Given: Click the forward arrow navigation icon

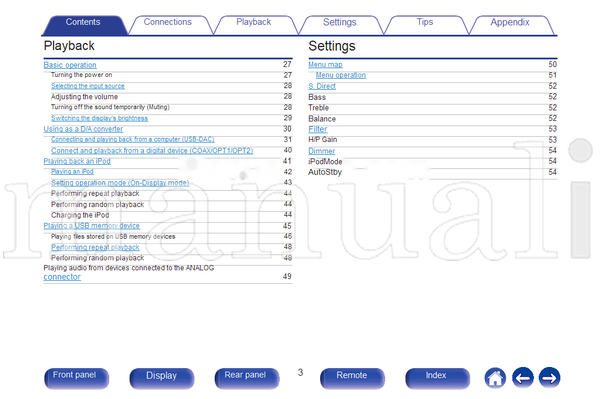Looking at the screenshot, I should point(549,378).
